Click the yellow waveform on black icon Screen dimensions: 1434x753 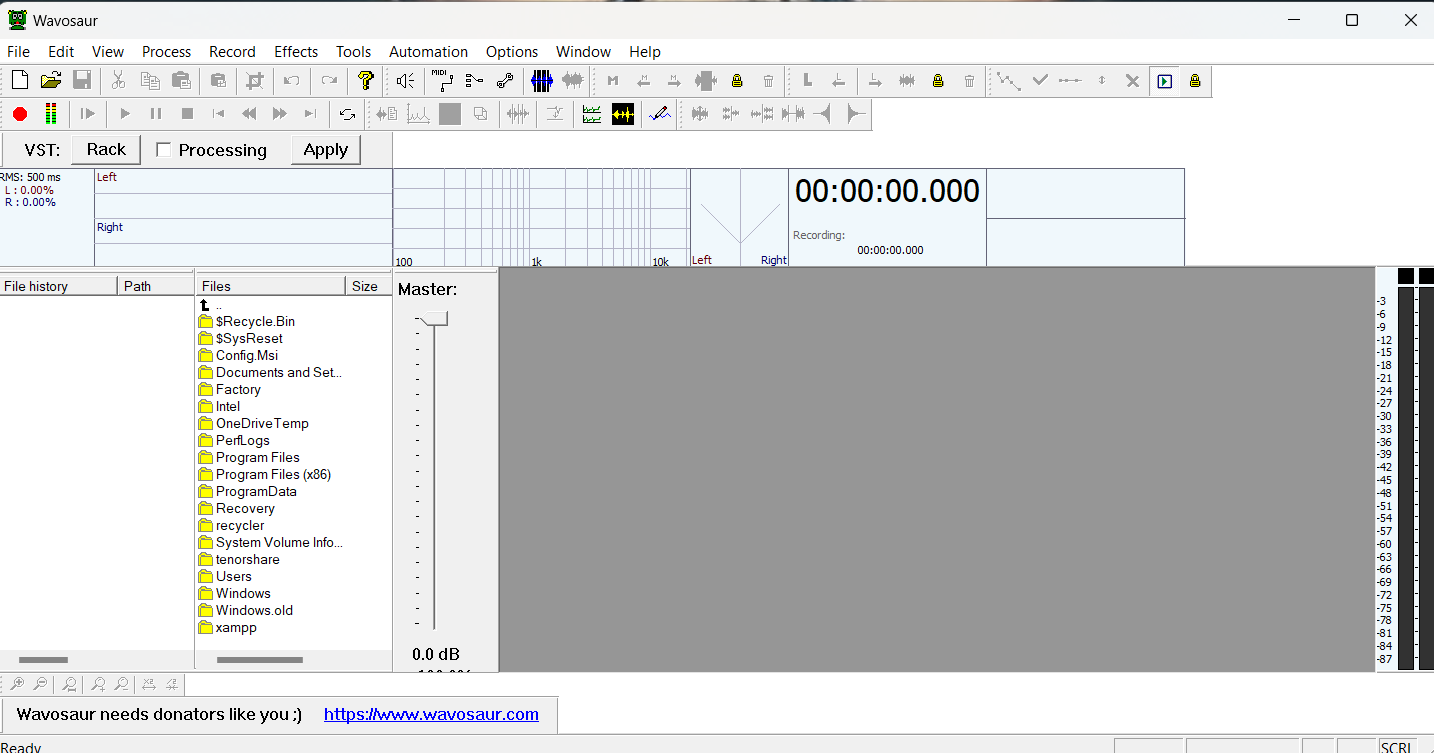[x=623, y=114]
